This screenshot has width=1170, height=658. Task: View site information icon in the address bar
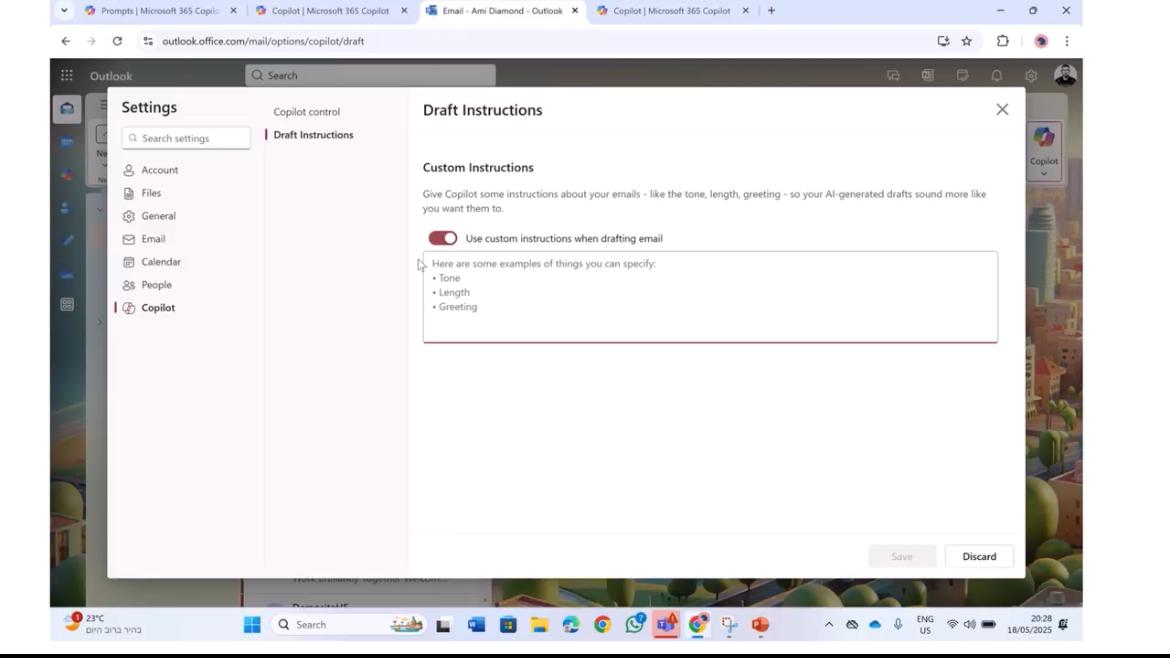pos(148,41)
